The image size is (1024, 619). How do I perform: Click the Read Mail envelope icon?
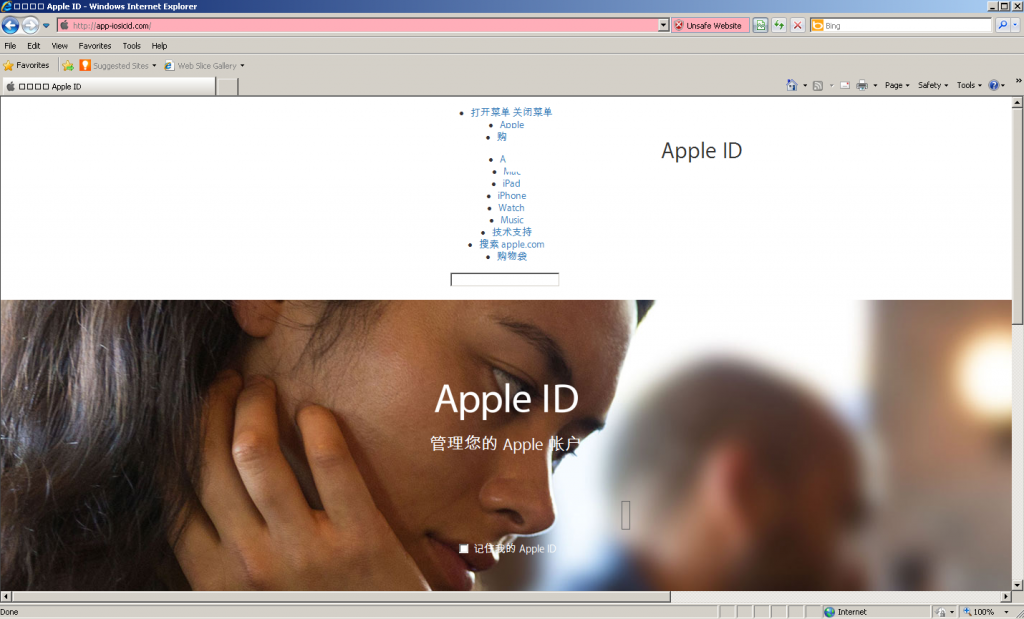tap(844, 86)
